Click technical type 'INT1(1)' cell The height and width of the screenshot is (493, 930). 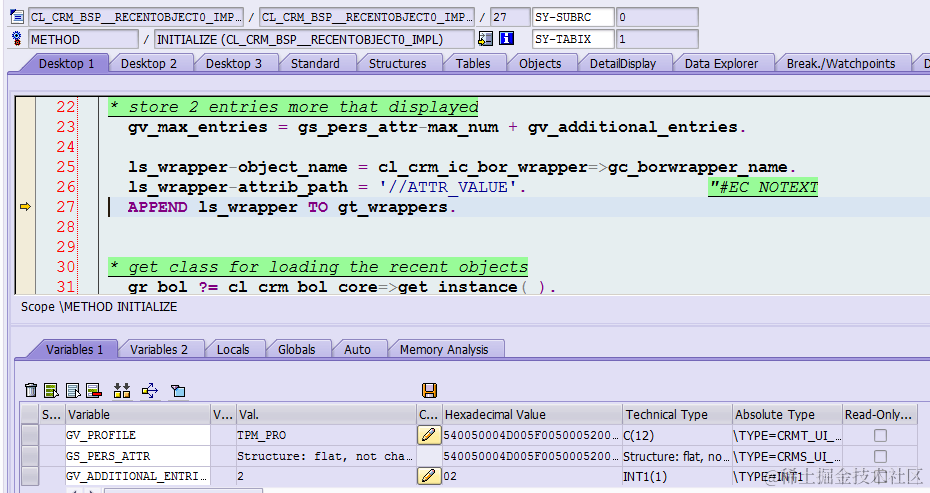point(677,476)
